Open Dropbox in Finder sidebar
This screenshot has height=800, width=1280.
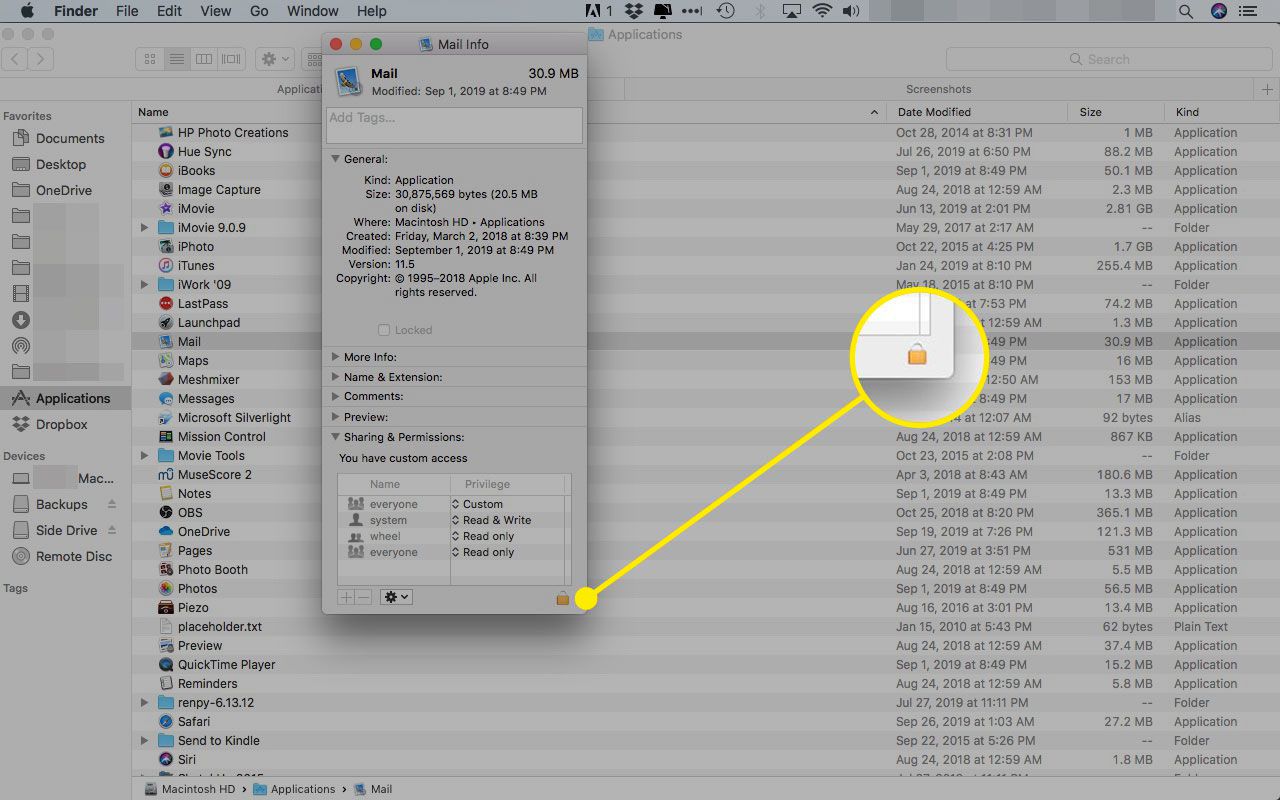65,424
